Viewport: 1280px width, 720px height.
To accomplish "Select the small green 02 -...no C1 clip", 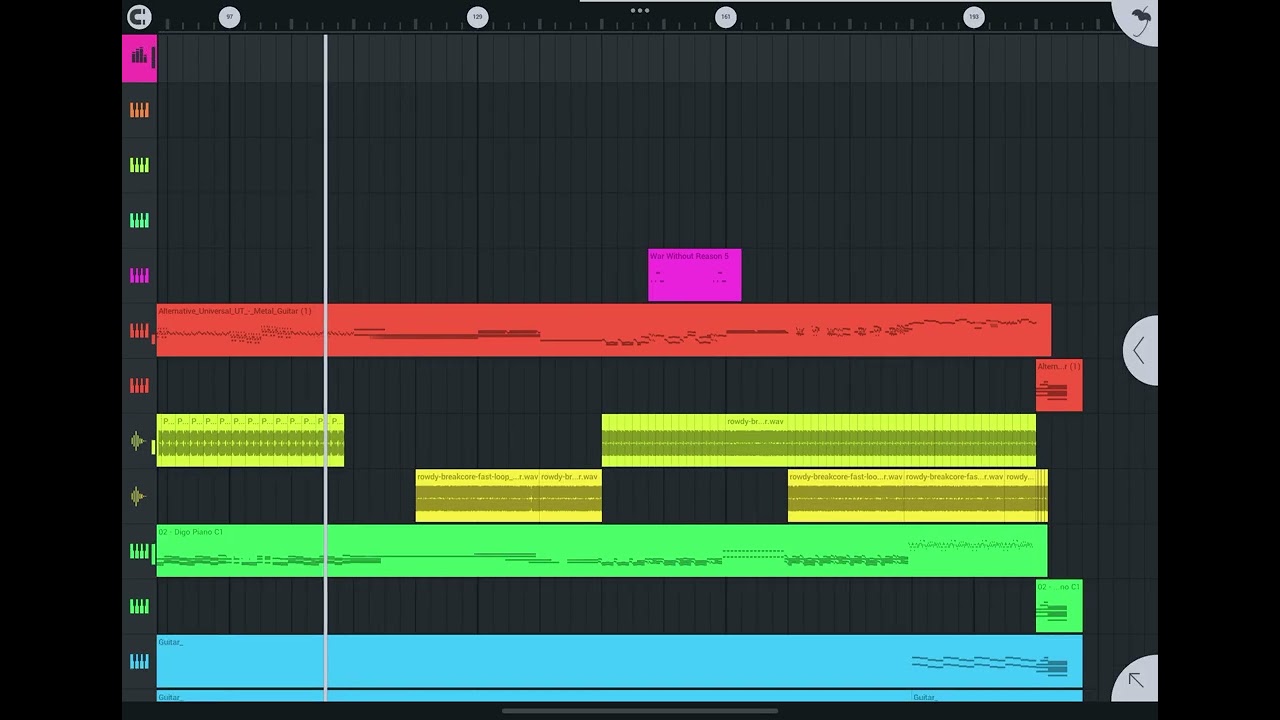I will (x=1059, y=606).
